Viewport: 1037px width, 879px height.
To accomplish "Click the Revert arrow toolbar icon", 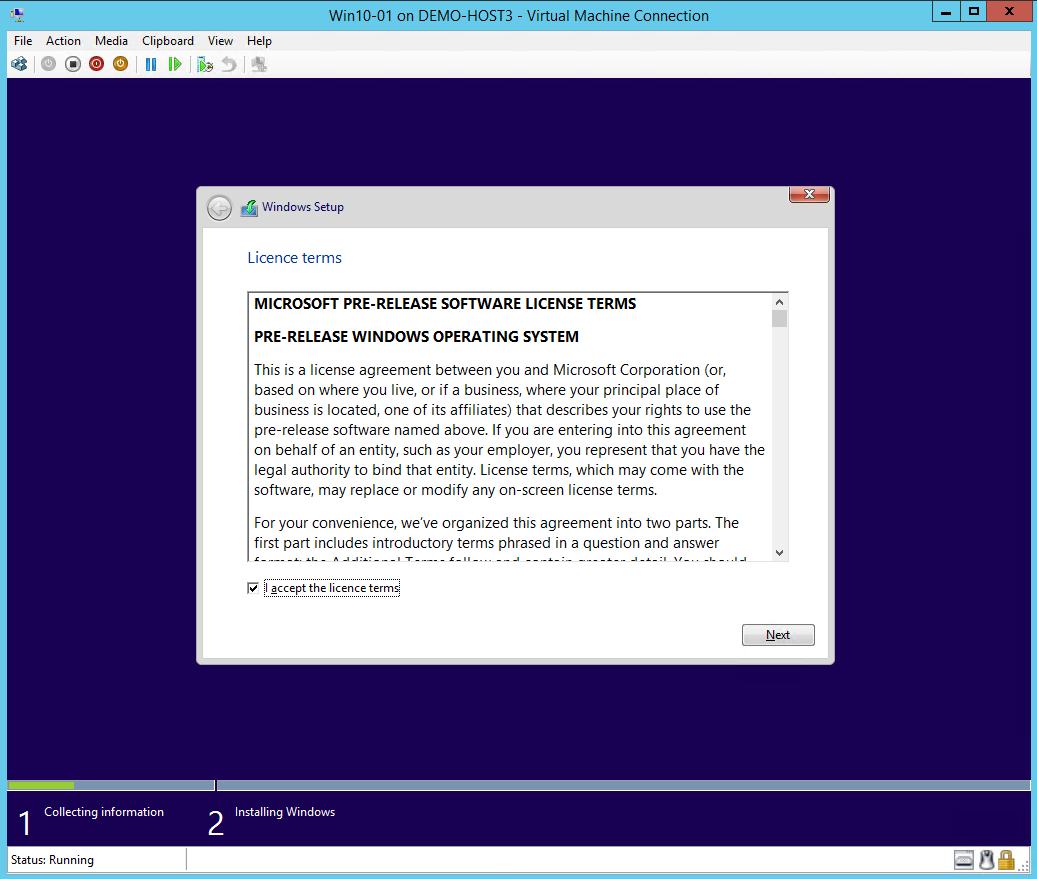I will 229,64.
